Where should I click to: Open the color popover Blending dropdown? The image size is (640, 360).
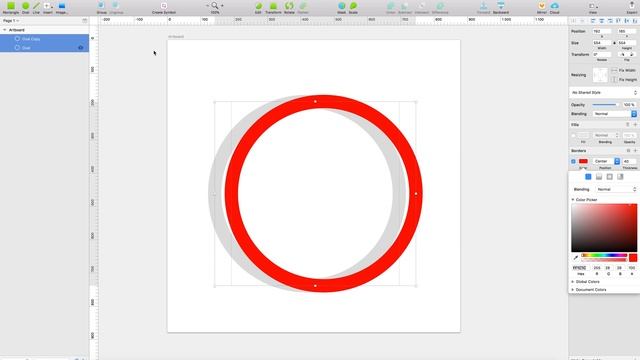pos(616,189)
